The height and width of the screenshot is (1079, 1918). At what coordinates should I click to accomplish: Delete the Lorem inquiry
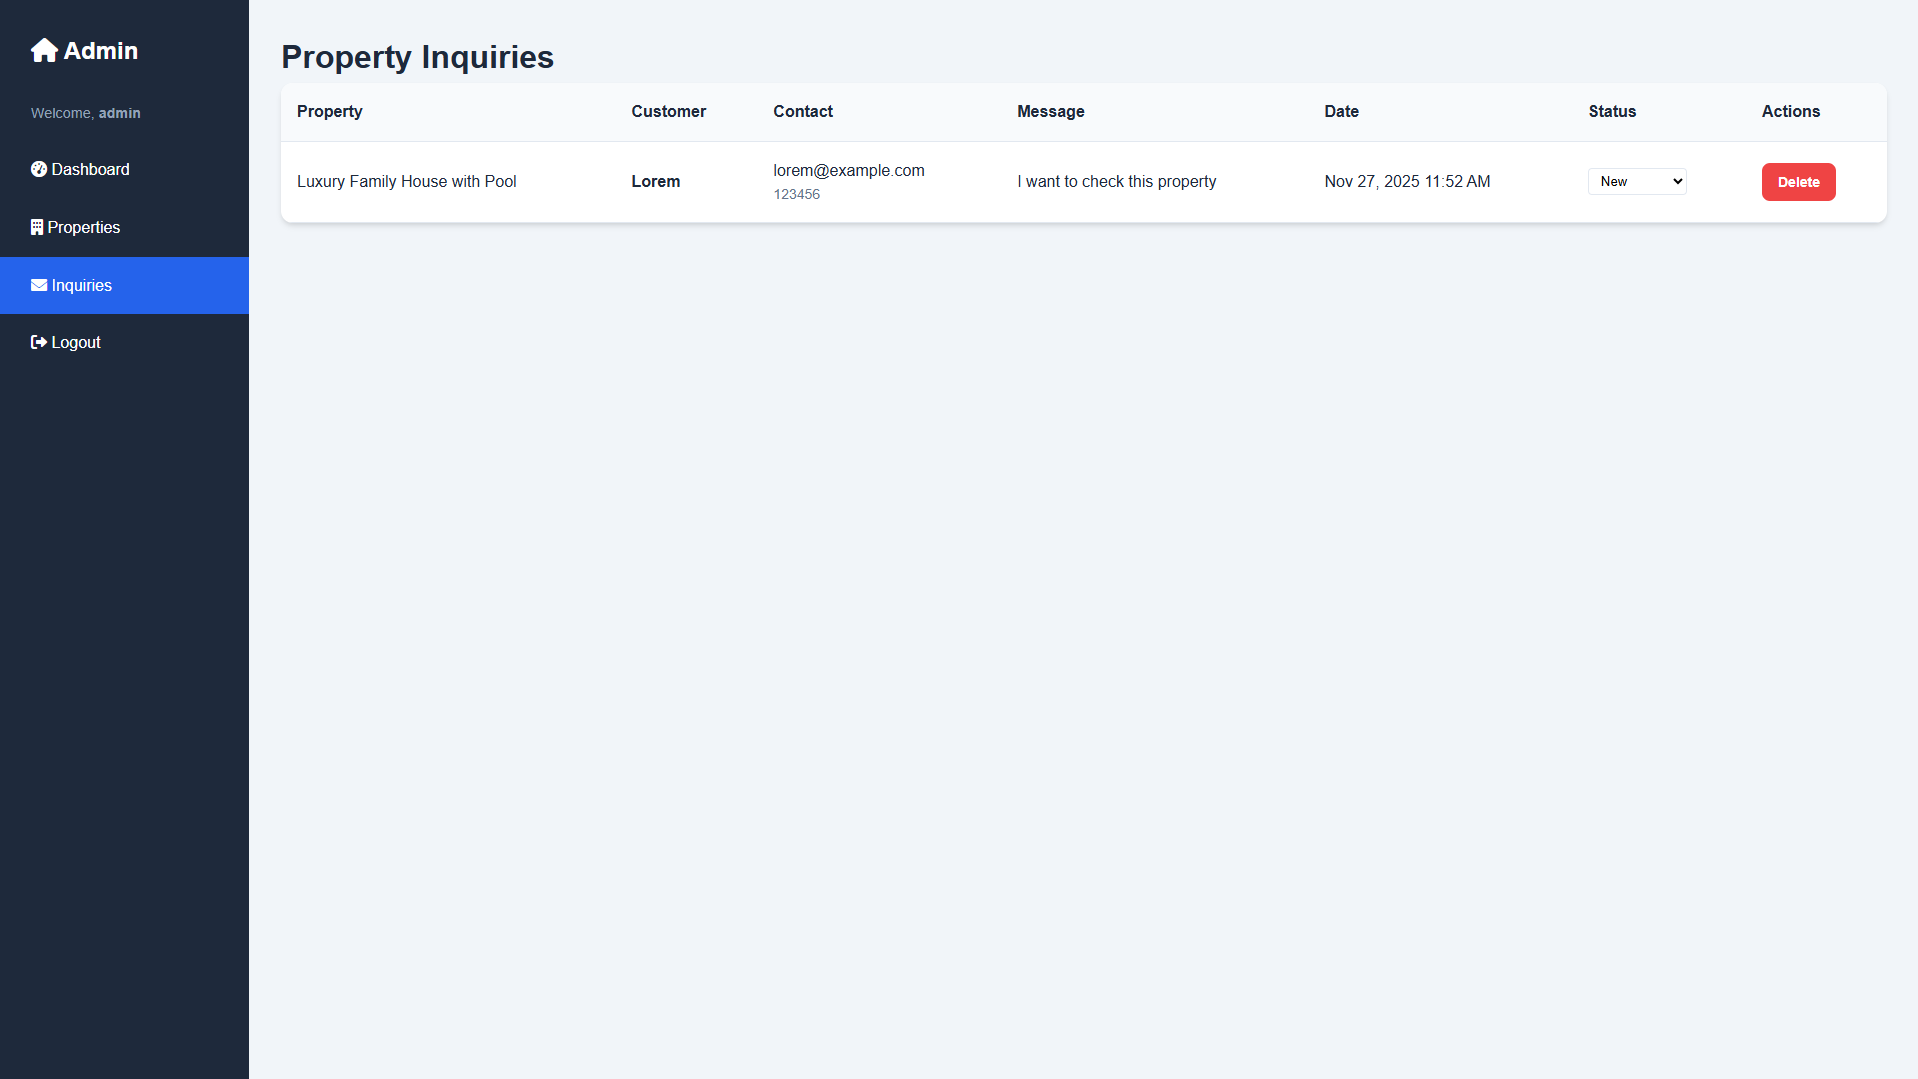1798,182
